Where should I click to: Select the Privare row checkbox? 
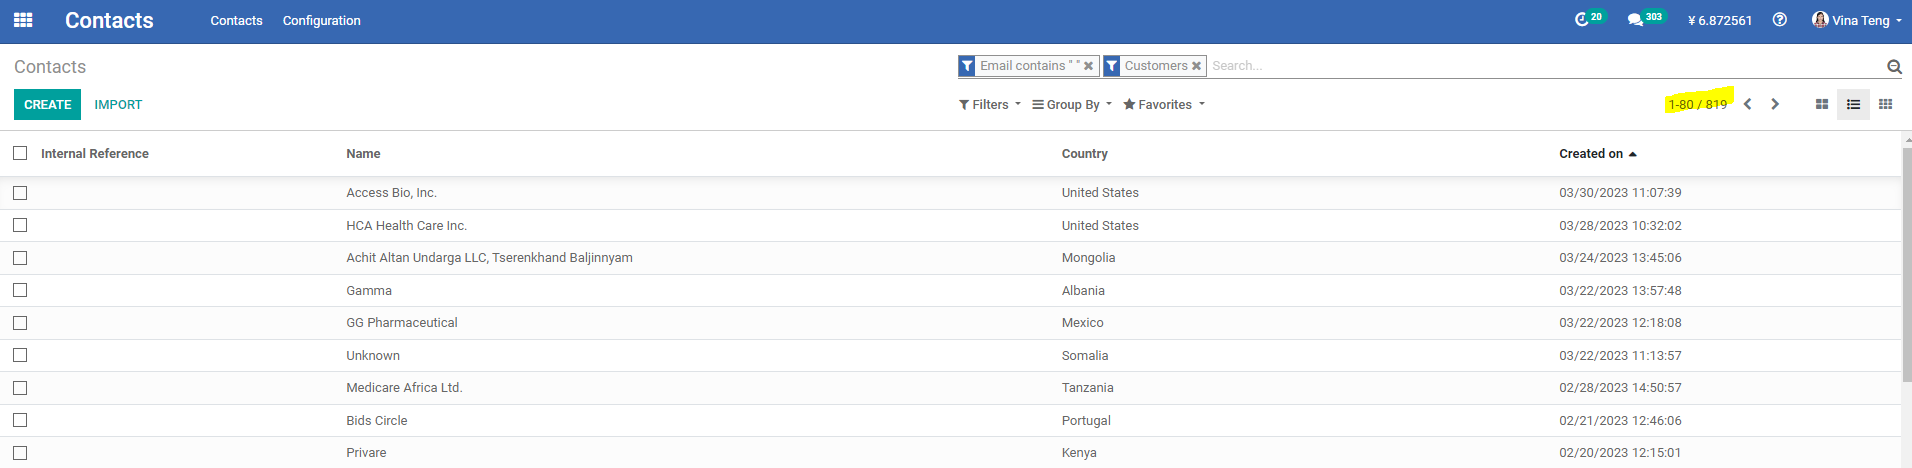(20, 453)
